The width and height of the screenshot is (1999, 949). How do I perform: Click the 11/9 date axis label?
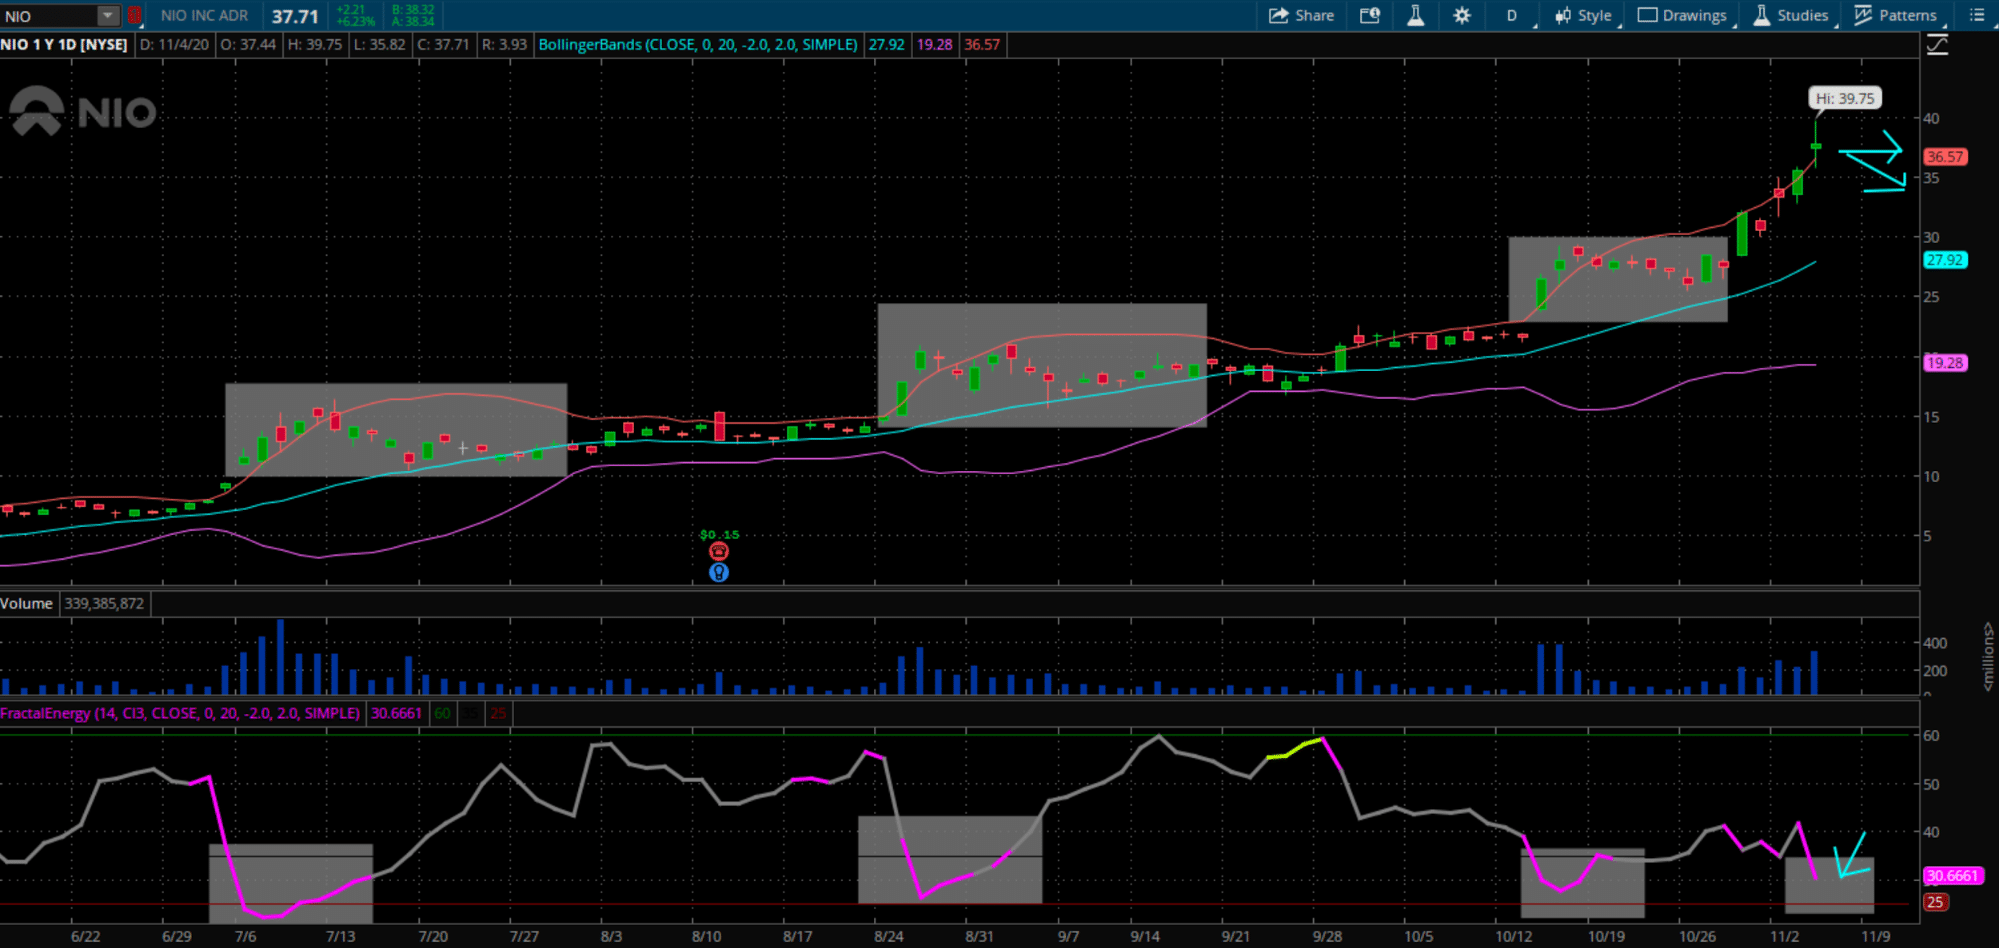coord(1875,937)
